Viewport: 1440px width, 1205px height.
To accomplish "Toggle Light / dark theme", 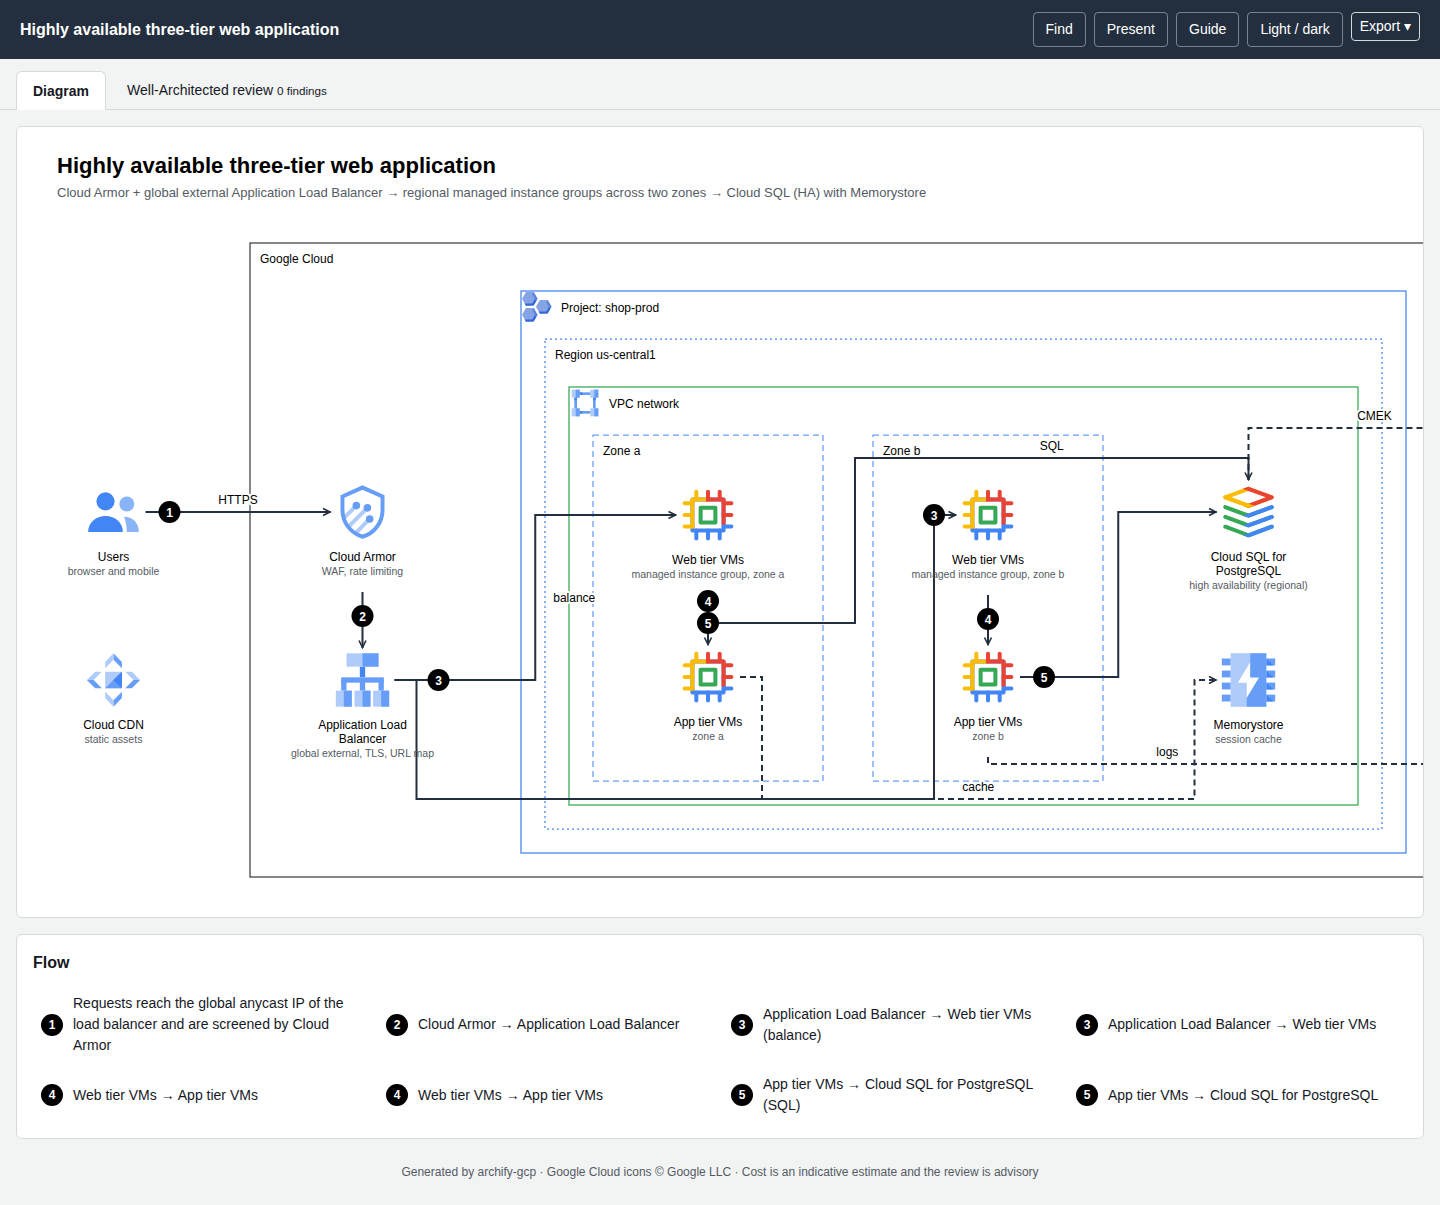I will click(x=1294, y=29).
